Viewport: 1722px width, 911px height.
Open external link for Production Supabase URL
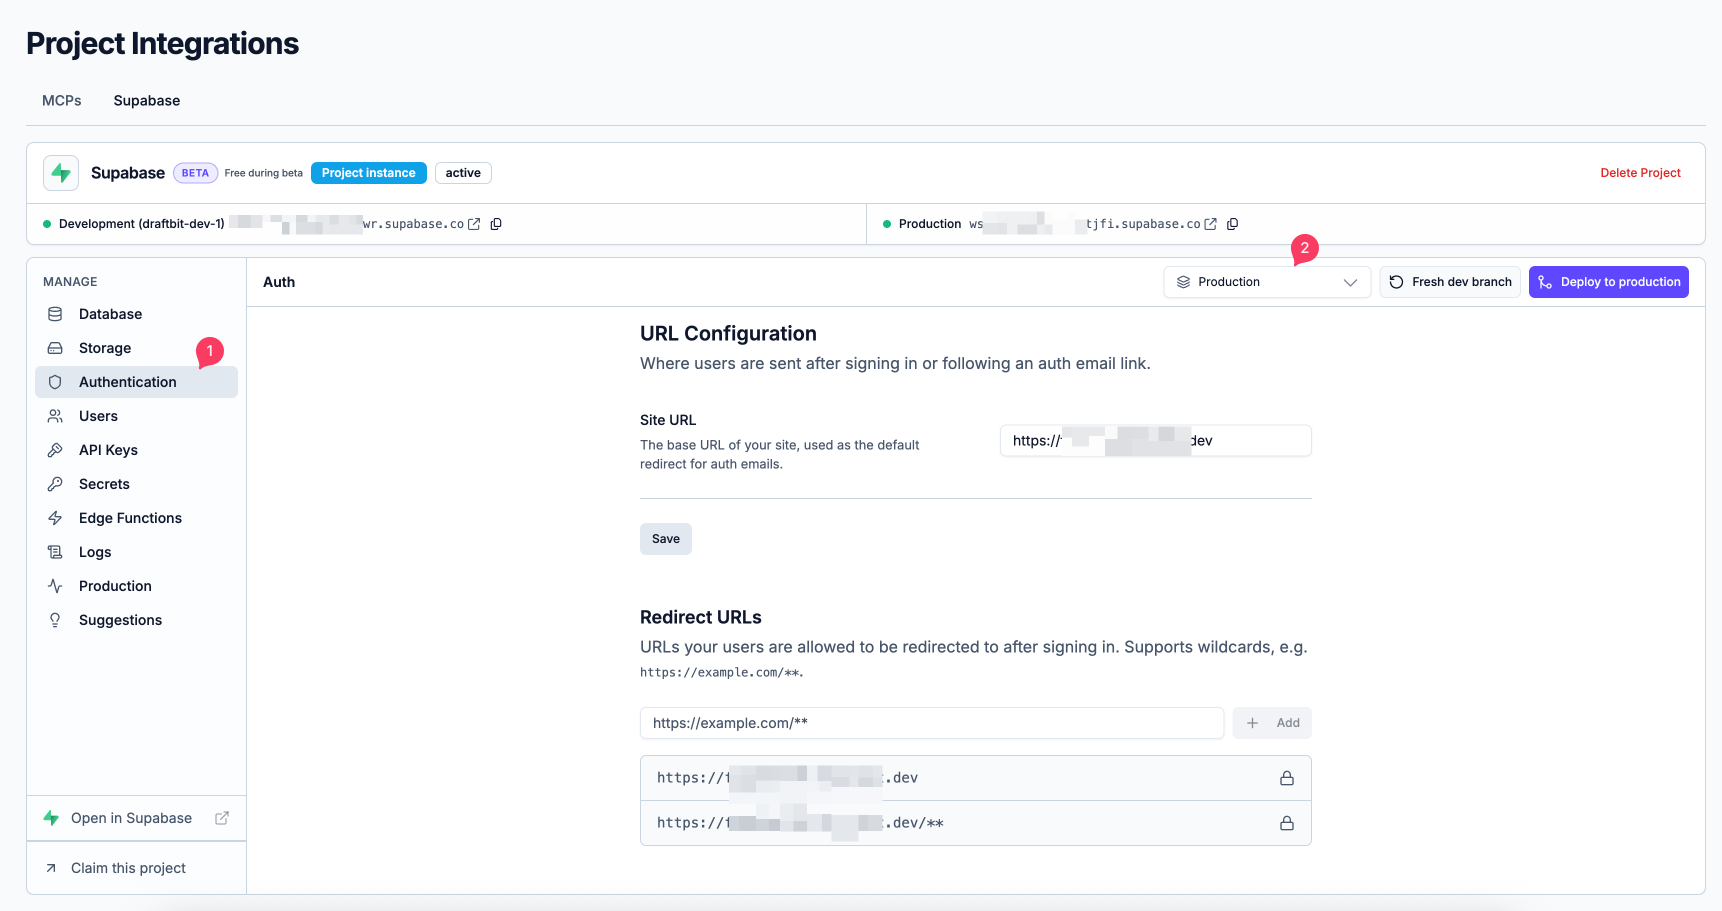(1211, 224)
